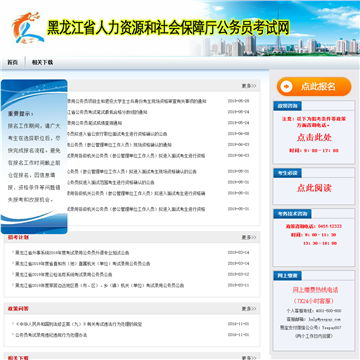Viewport: 360px width, 360px height.
Task: Open the red 点此阅读 link
Action: (x=314, y=188)
